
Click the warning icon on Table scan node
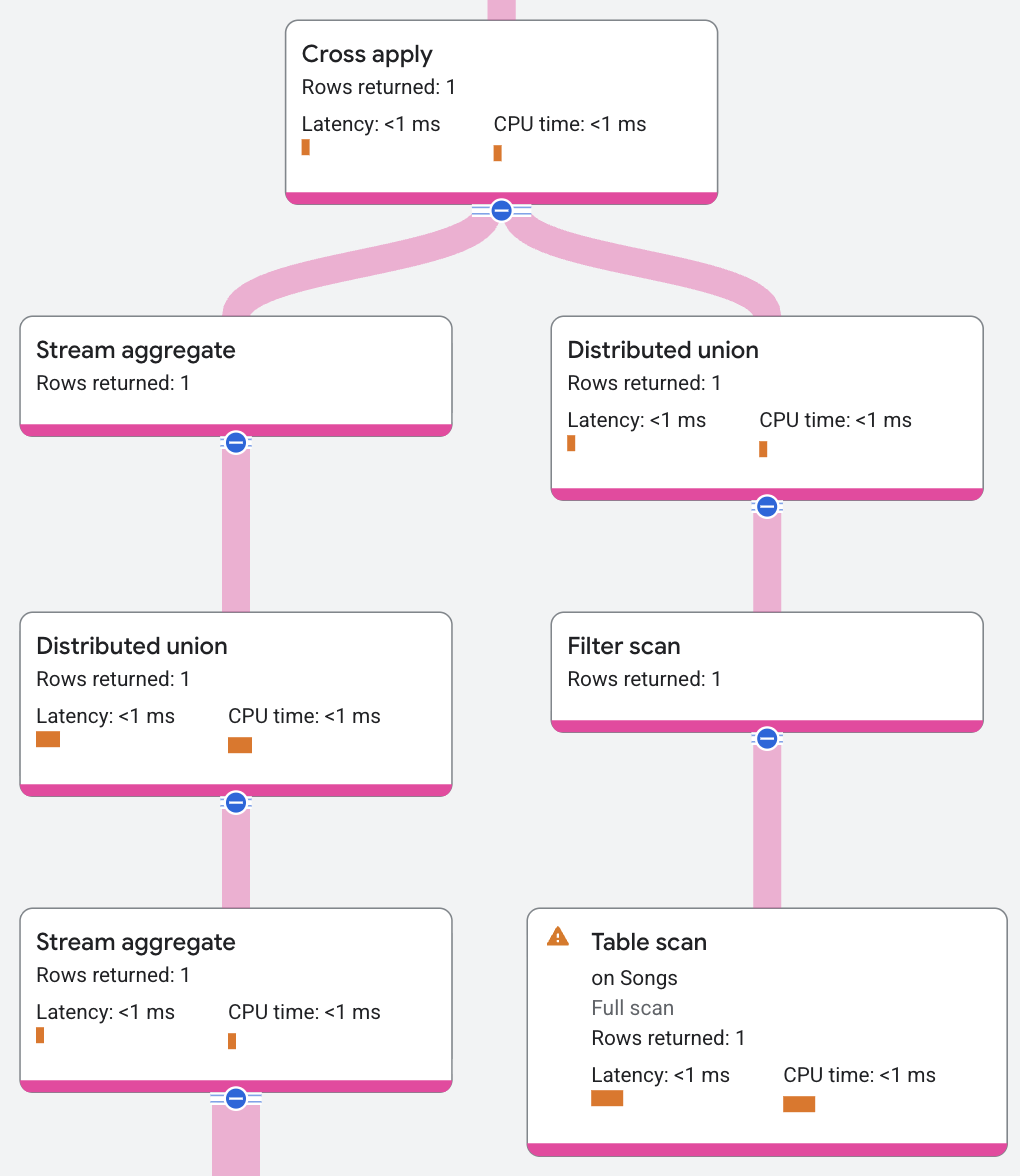[556, 936]
